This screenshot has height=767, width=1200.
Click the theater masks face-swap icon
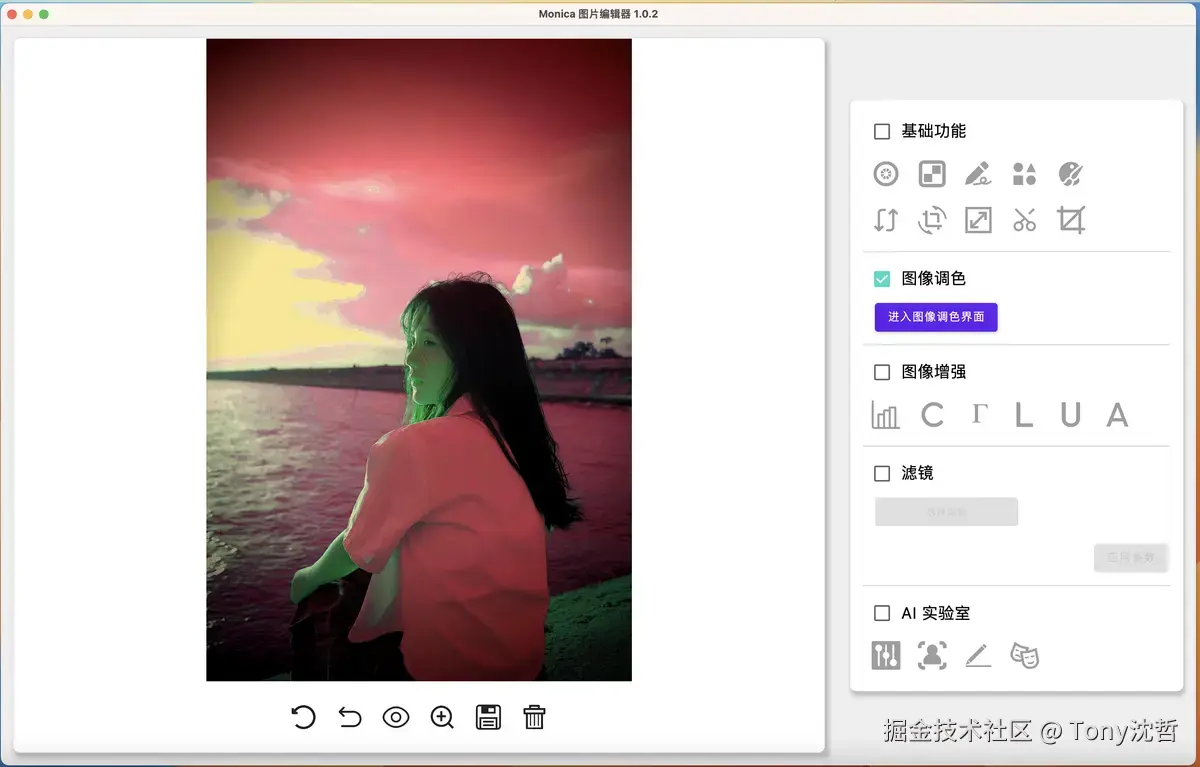pyautogui.click(x=1025, y=656)
